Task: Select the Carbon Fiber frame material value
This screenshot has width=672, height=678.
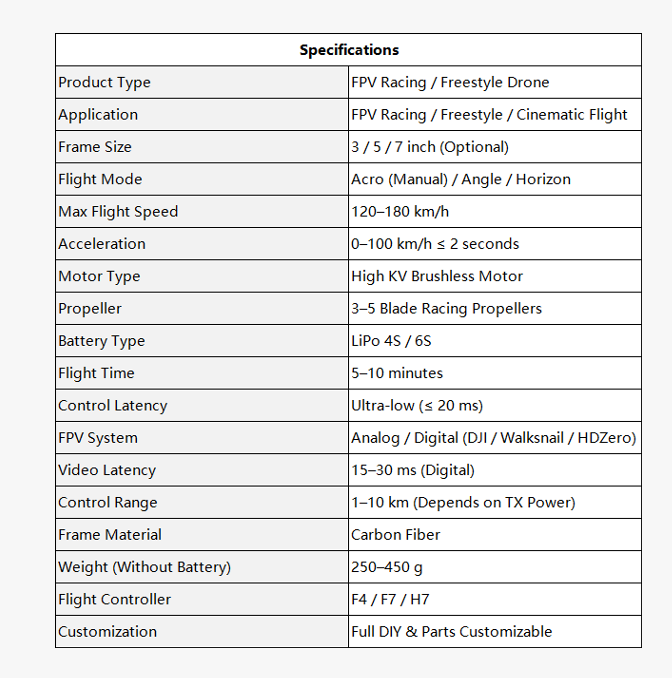Action: 396,534
